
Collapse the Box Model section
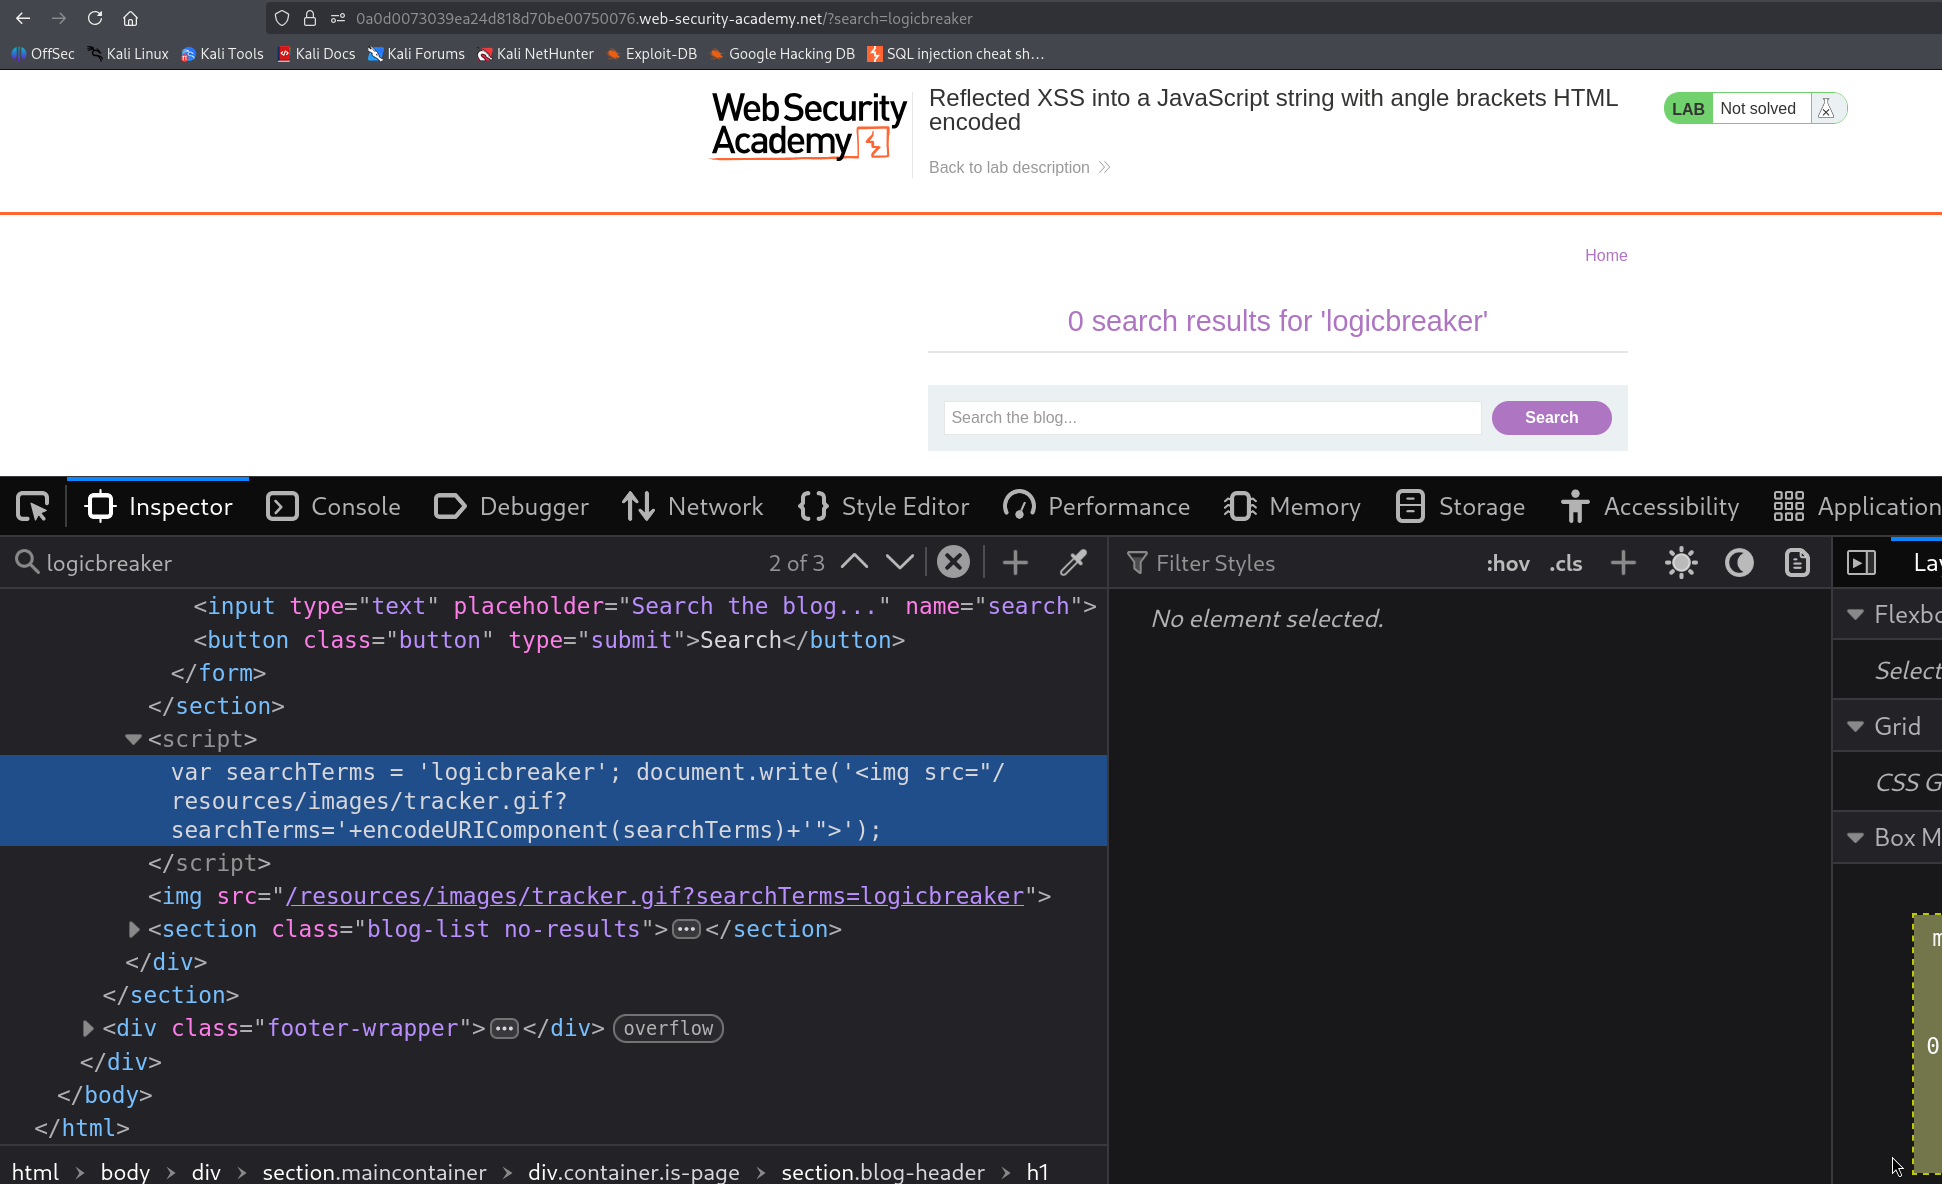click(x=1856, y=837)
